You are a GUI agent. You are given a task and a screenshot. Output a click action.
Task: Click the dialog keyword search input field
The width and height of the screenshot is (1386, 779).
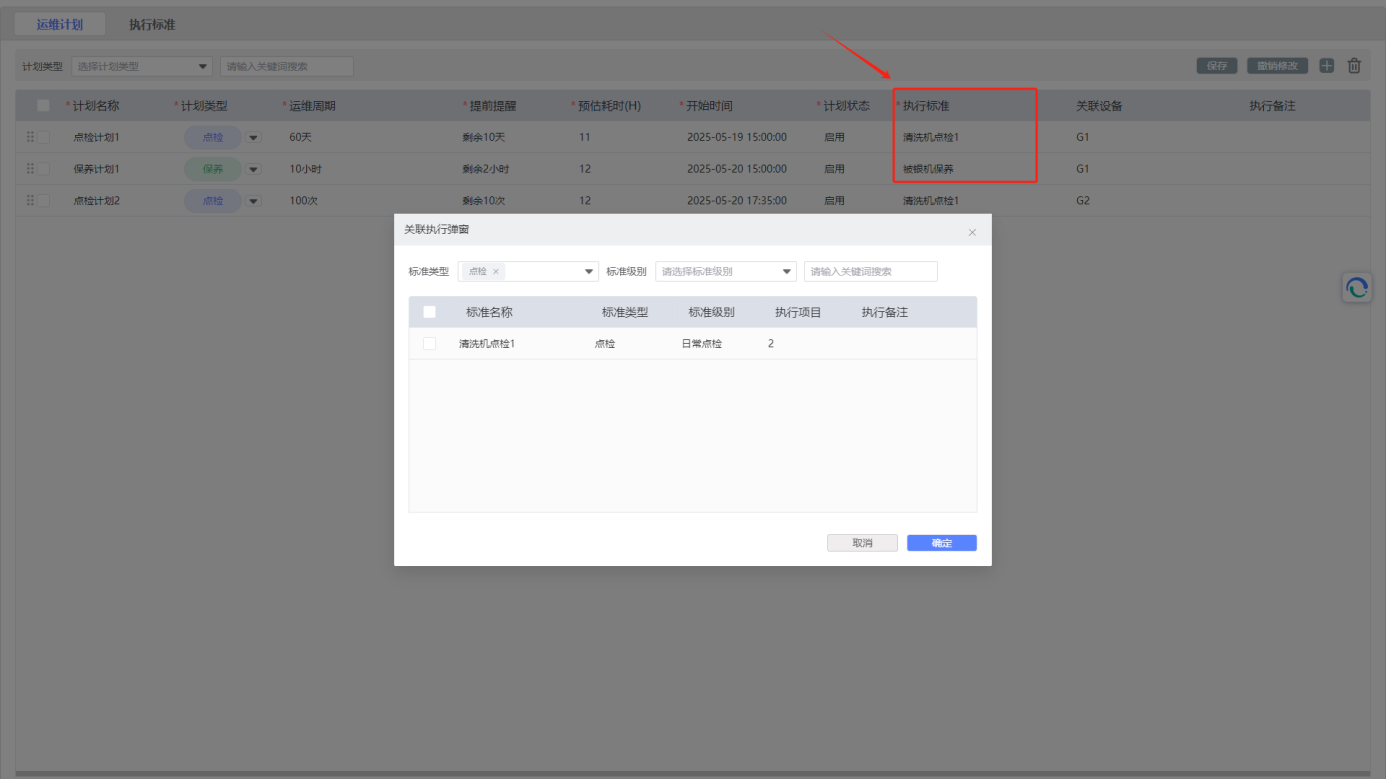(870, 272)
